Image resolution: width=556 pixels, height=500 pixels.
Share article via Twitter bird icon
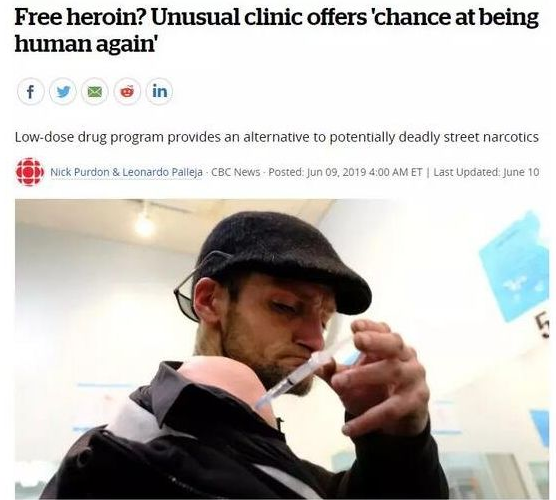pos(63,91)
